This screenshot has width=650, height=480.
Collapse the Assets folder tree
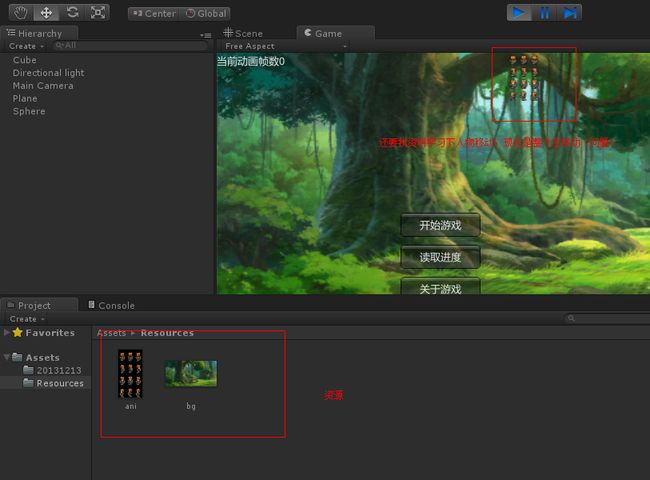[x=6, y=357]
